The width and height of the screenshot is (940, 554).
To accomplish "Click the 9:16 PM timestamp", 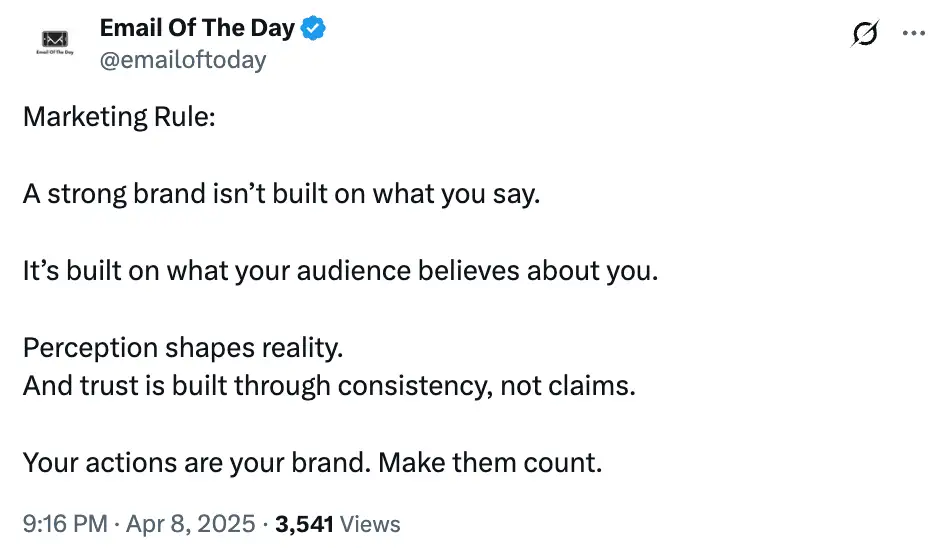I will pos(65,524).
